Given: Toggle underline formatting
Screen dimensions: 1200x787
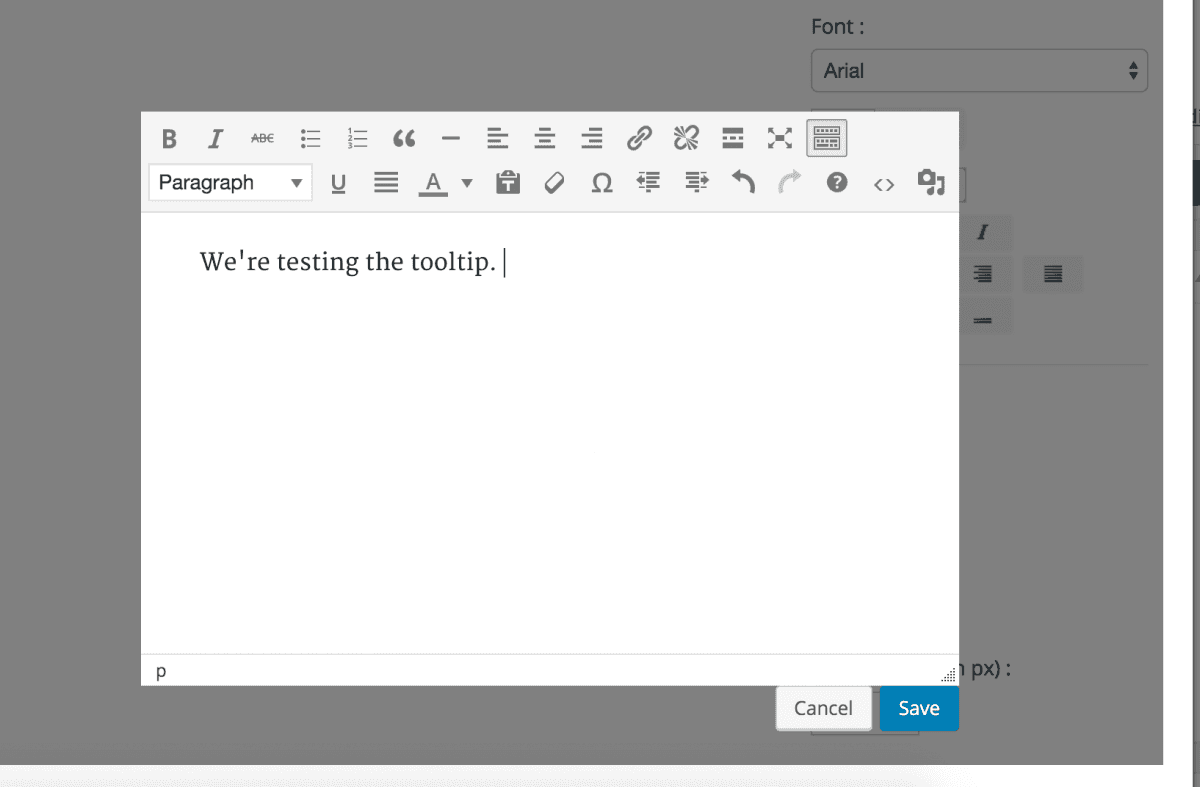Looking at the screenshot, I should 338,183.
